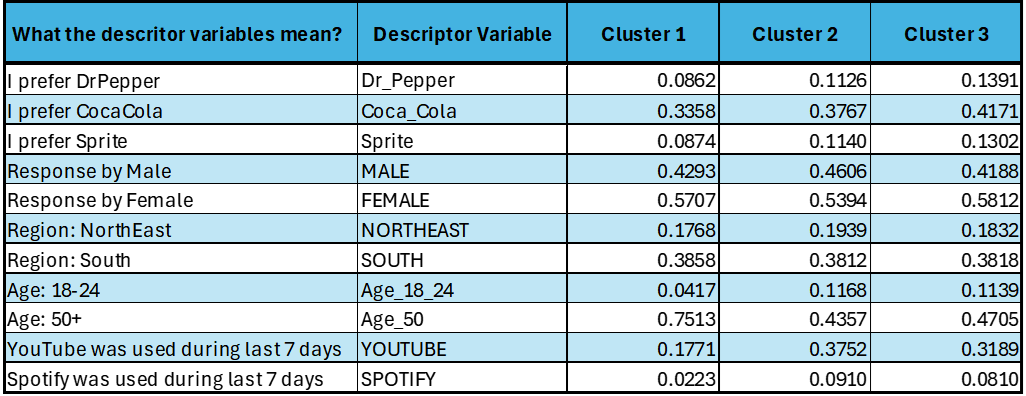Click the SPOTIFY Cluster 2 value 0.0910
Image resolution: width=1026 pixels, height=396 pixels.
(794, 378)
